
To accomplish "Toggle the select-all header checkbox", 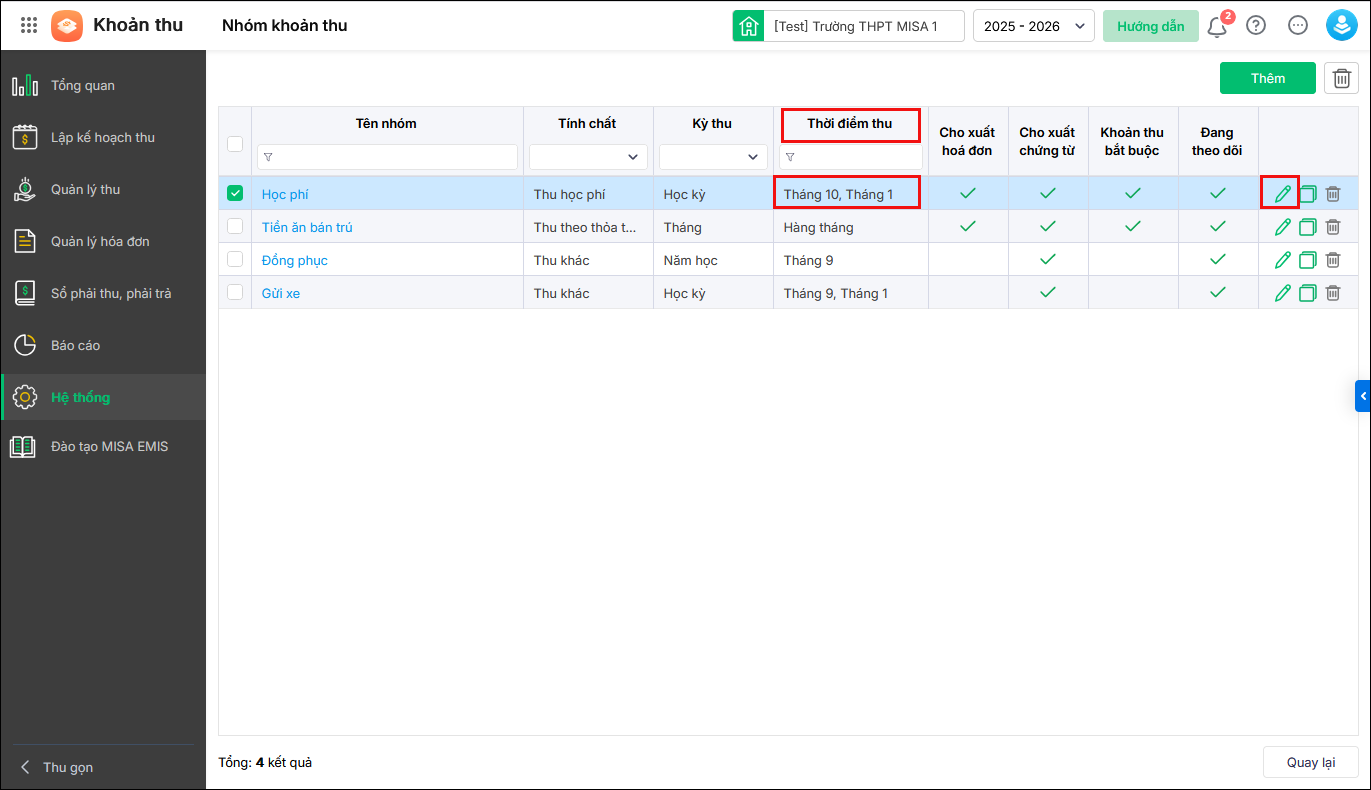I will coord(235,144).
